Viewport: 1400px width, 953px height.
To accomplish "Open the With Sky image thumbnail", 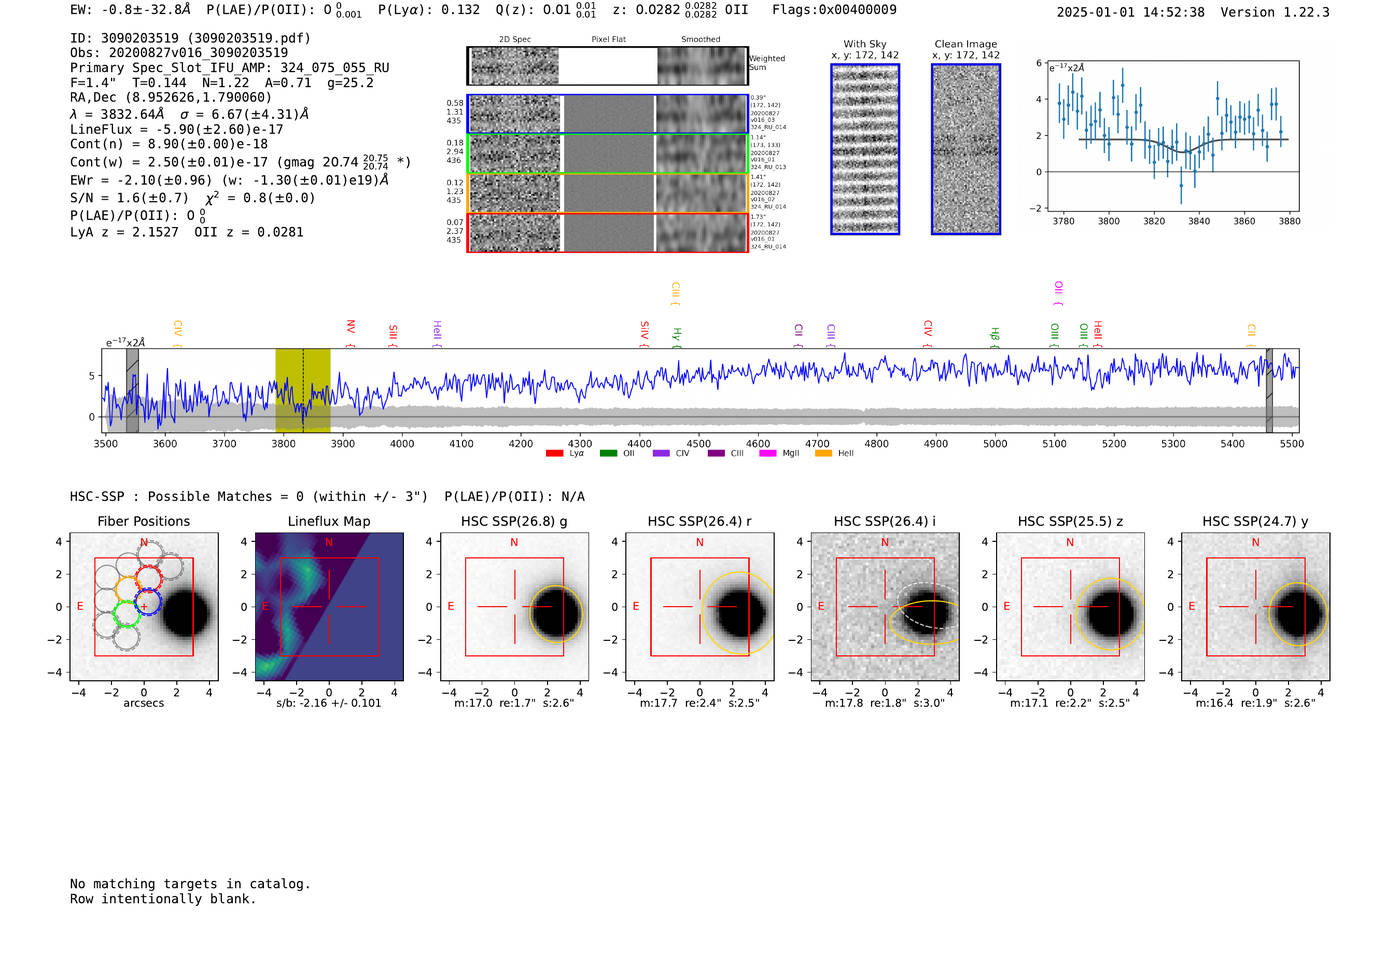I will 865,149.
